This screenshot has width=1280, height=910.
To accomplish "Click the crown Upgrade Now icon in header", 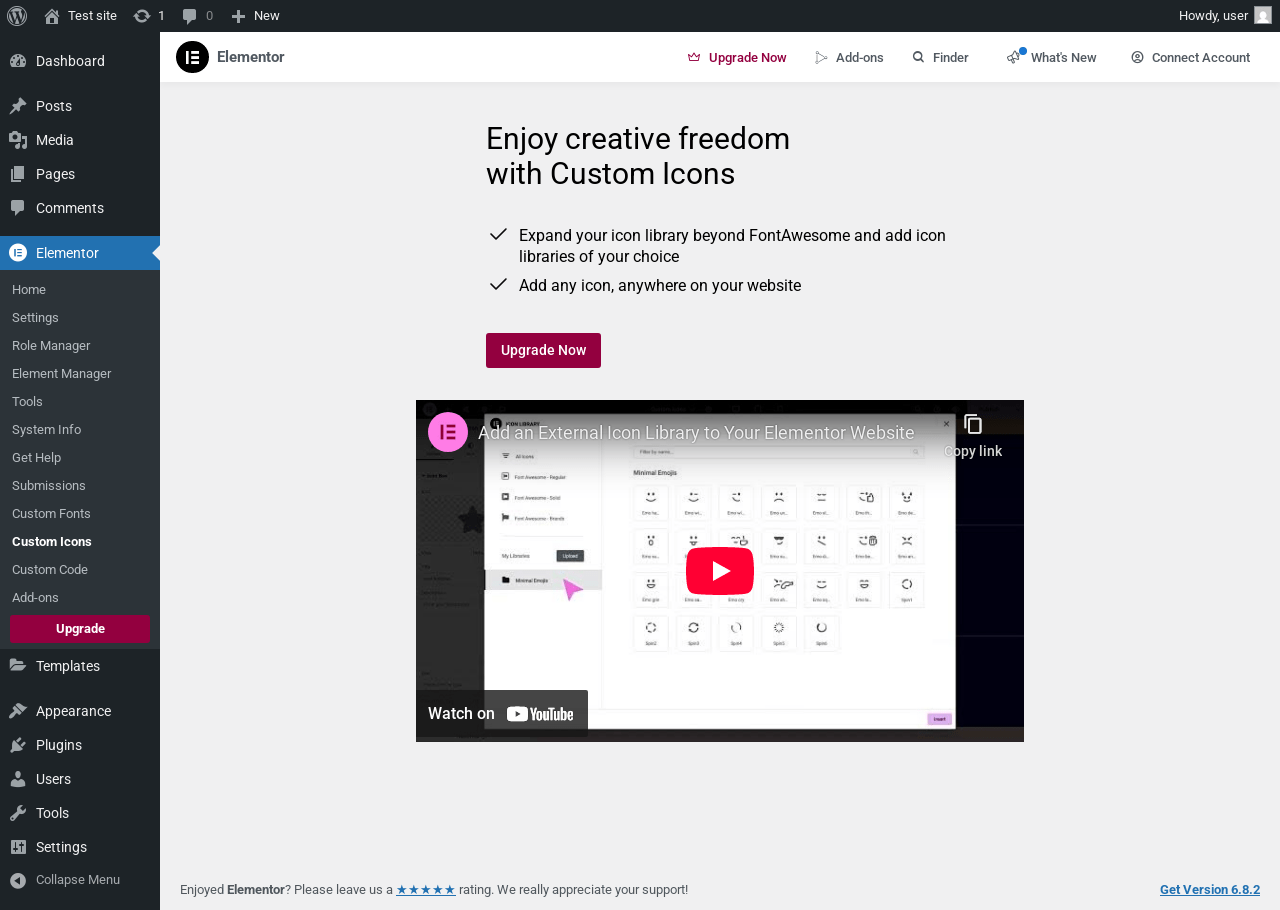I will tap(694, 58).
